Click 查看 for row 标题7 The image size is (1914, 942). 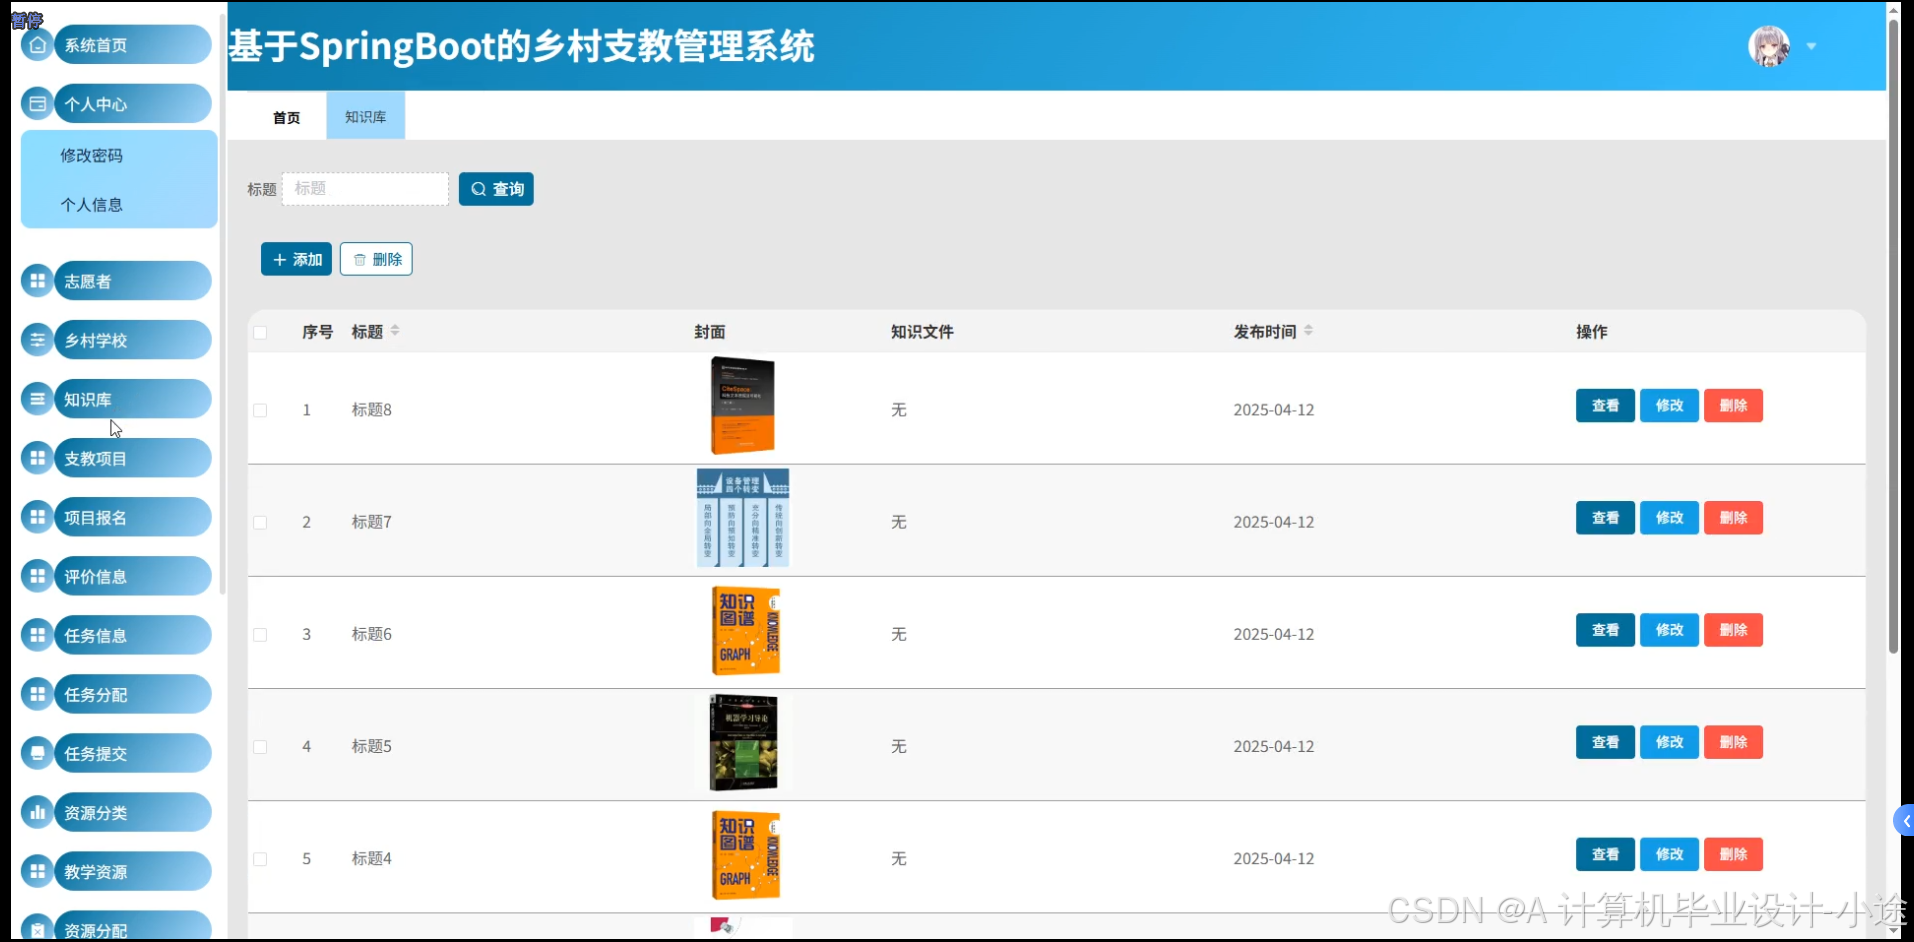(x=1605, y=517)
